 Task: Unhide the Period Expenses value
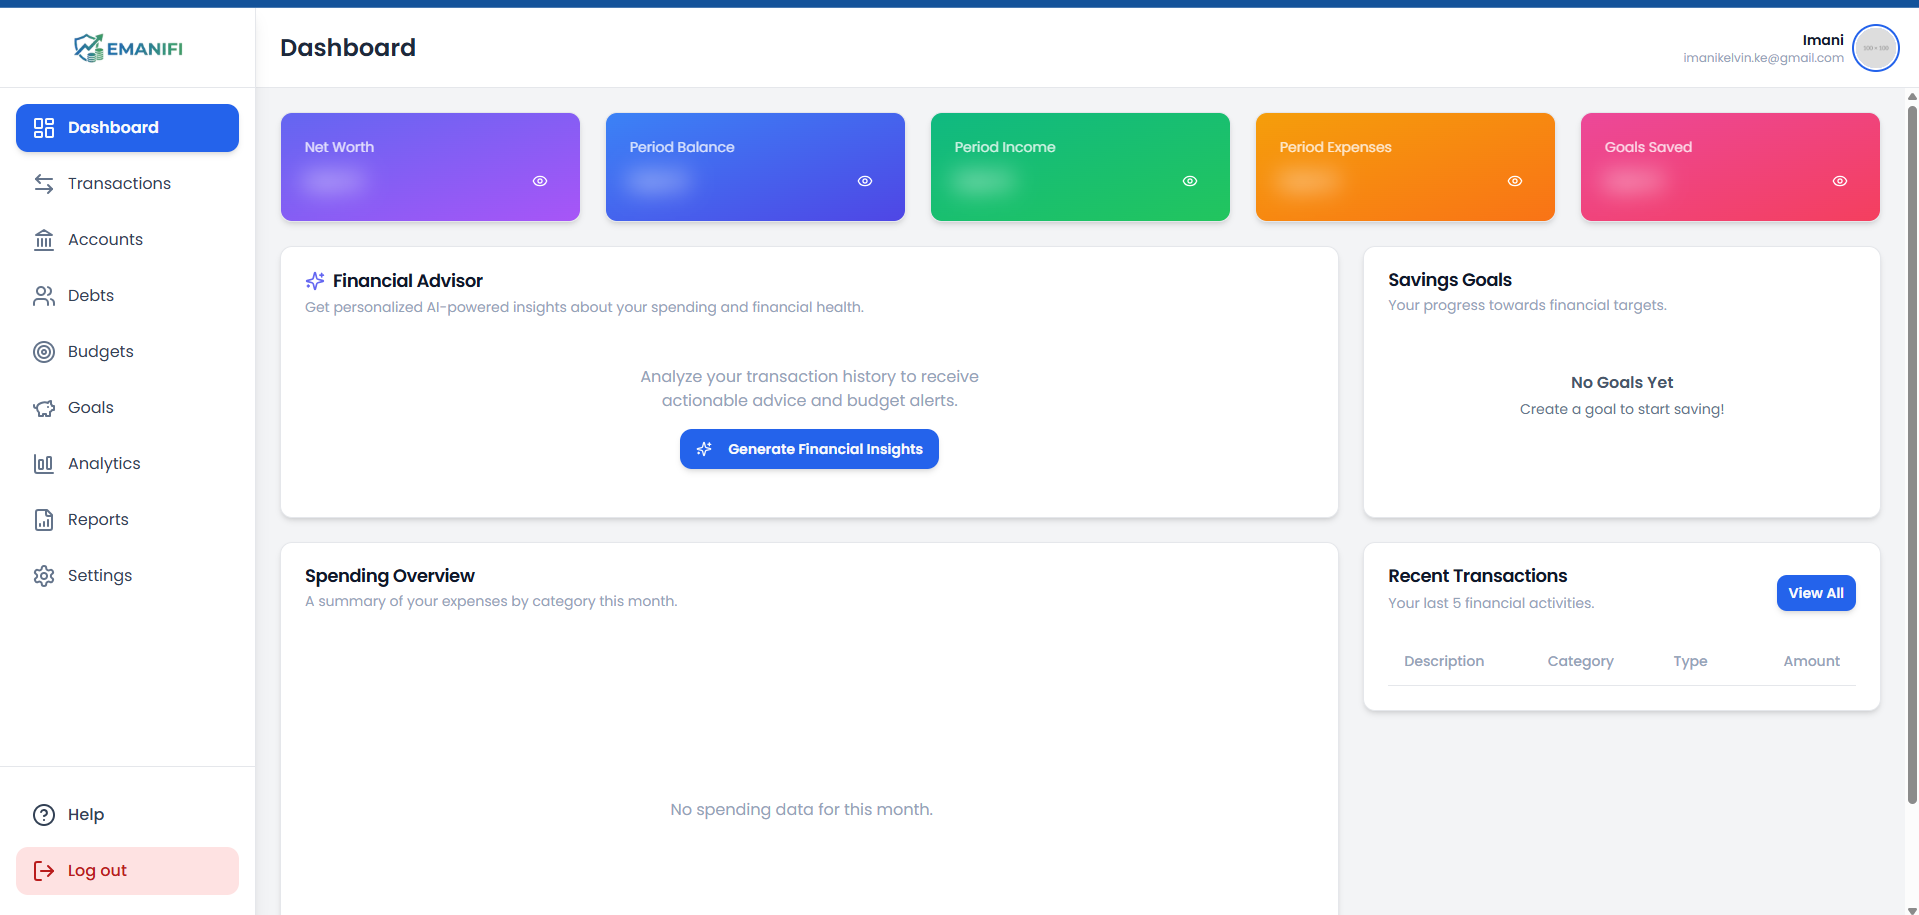pyautogui.click(x=1514, y=181)
